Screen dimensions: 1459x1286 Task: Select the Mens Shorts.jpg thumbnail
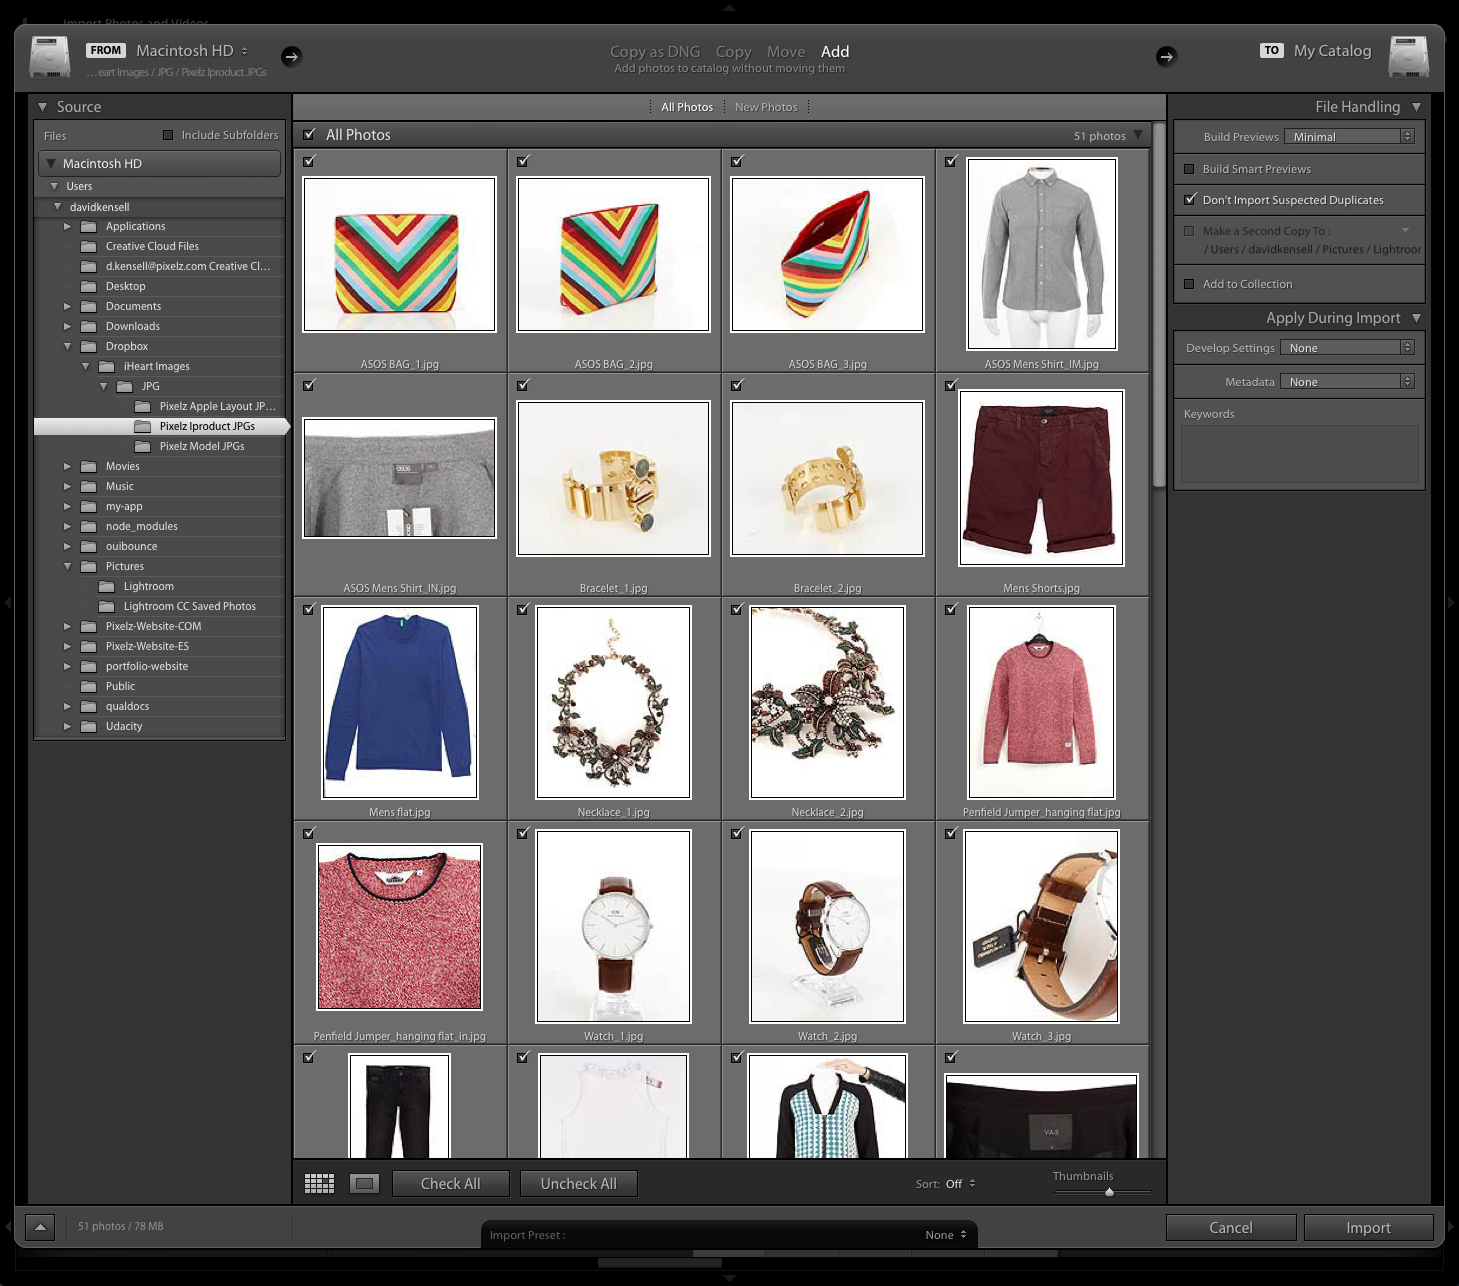pos(1041,478)
